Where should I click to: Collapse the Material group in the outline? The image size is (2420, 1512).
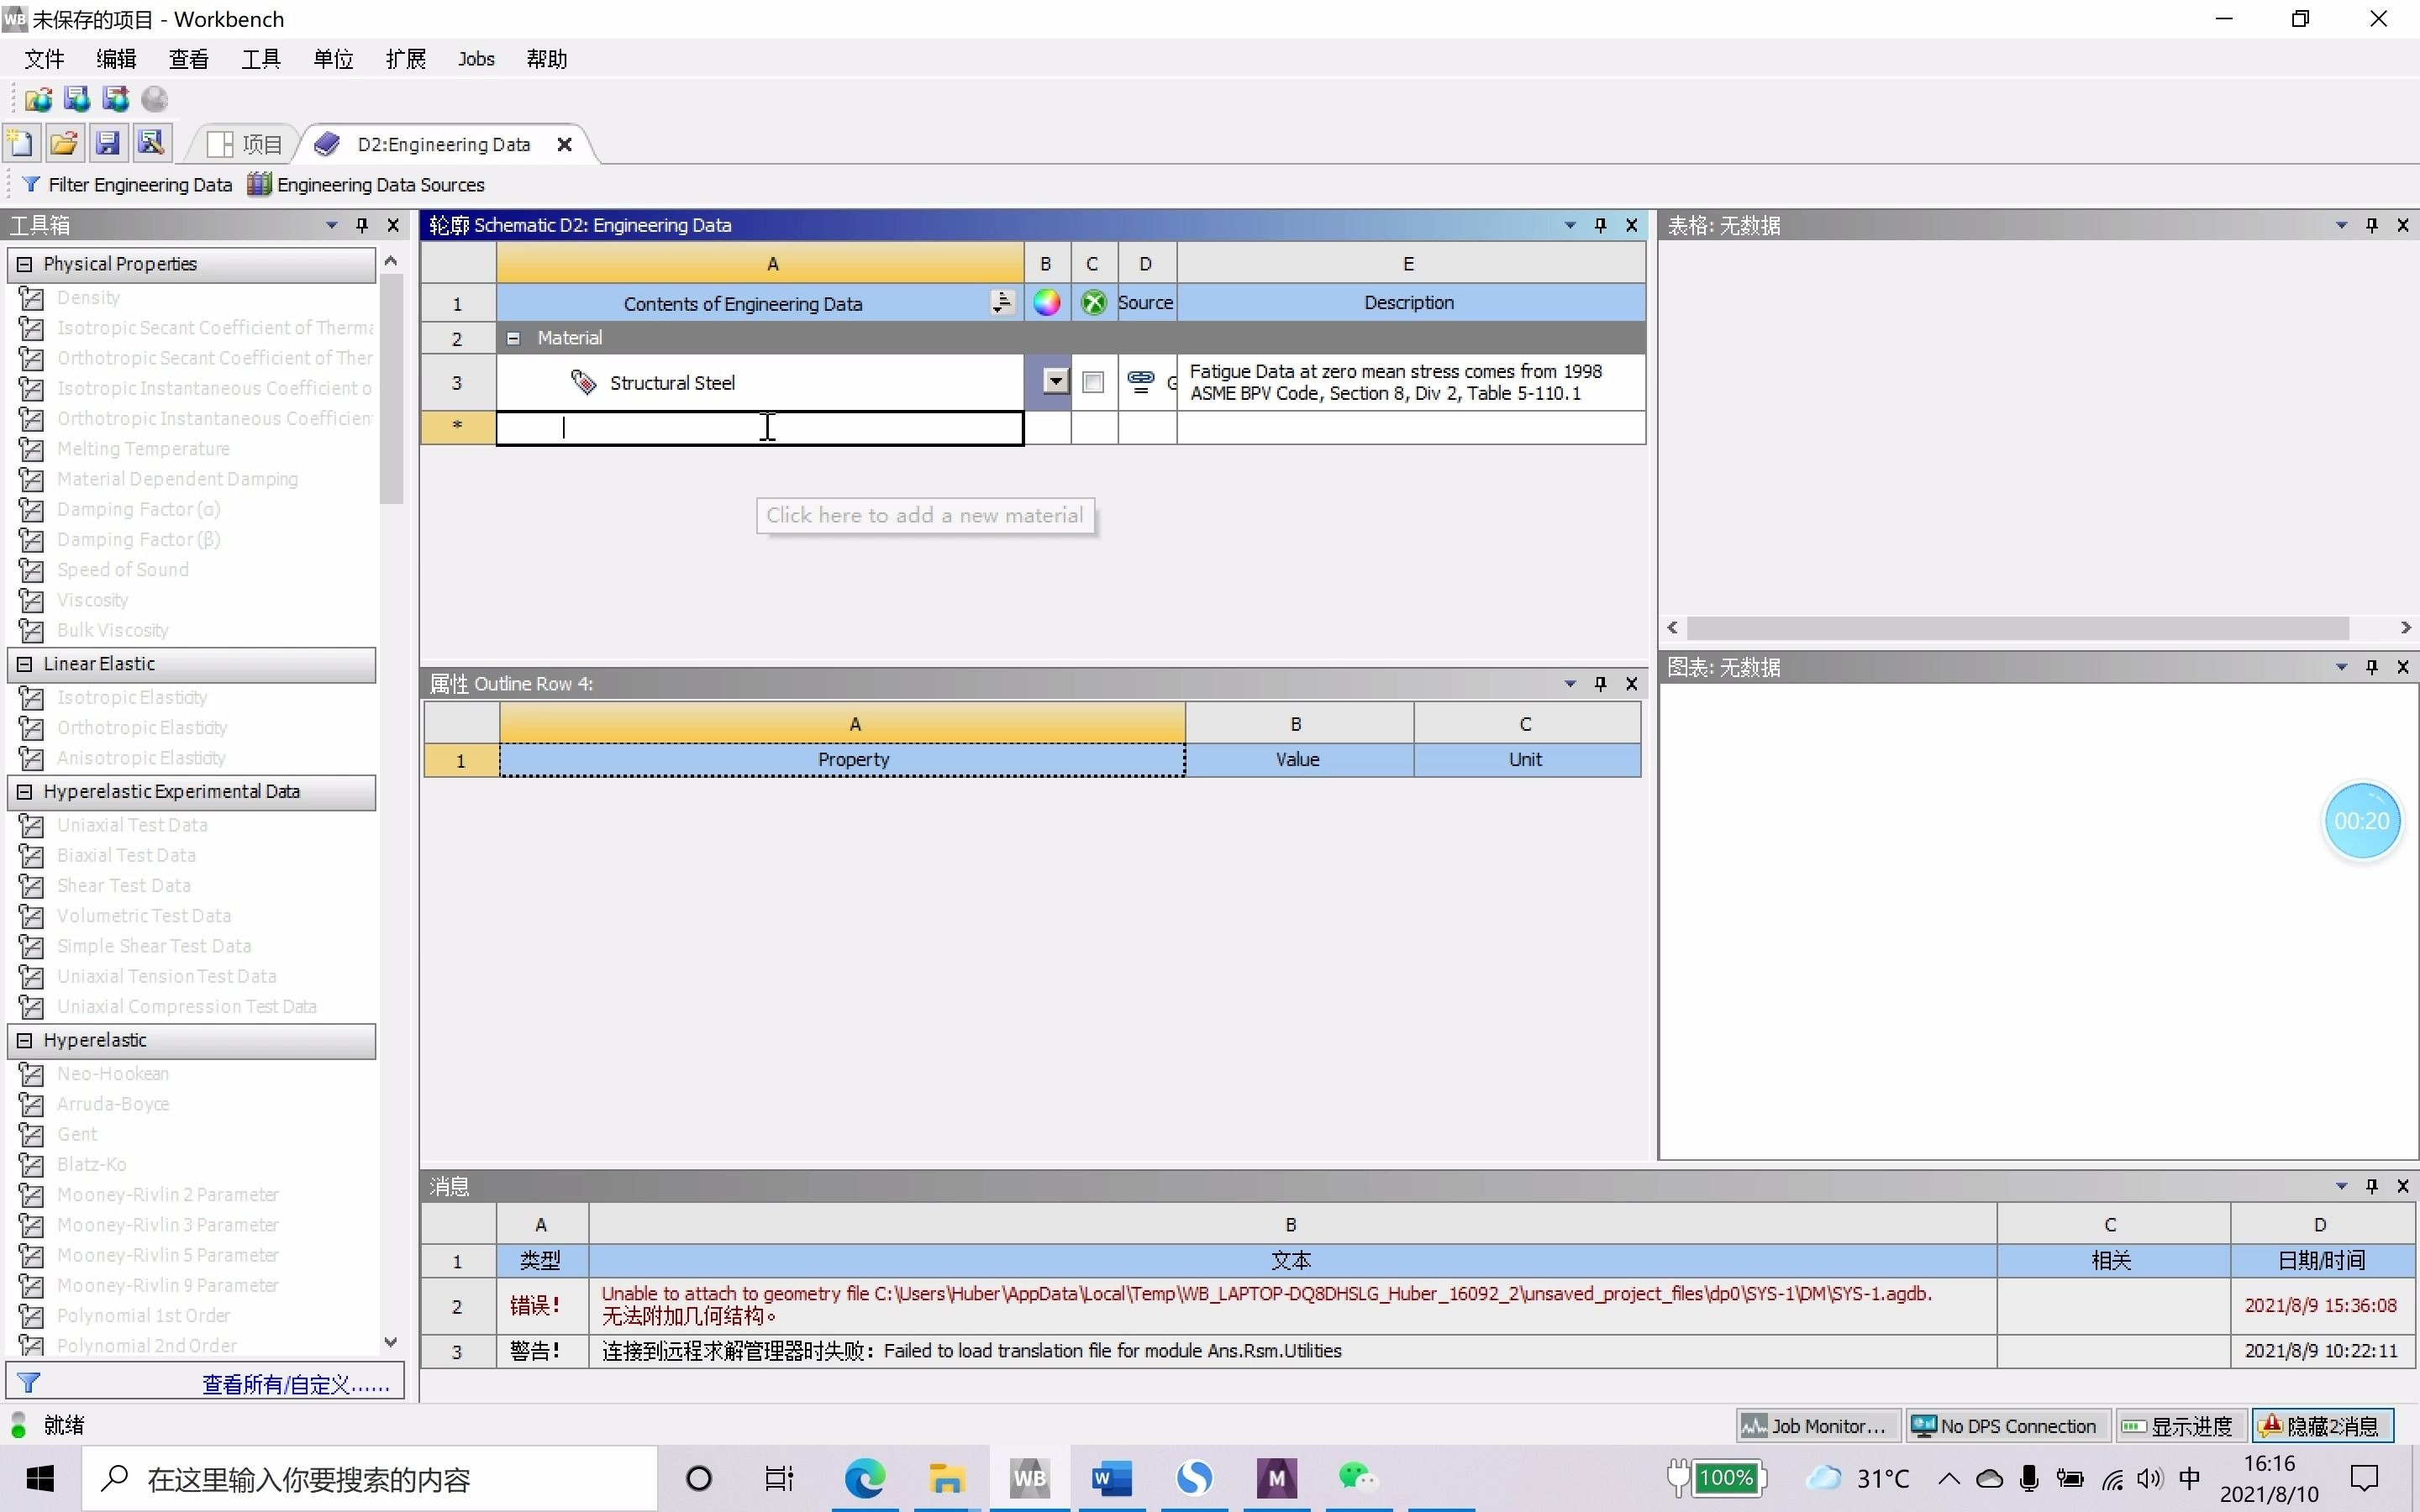[513, 338]
